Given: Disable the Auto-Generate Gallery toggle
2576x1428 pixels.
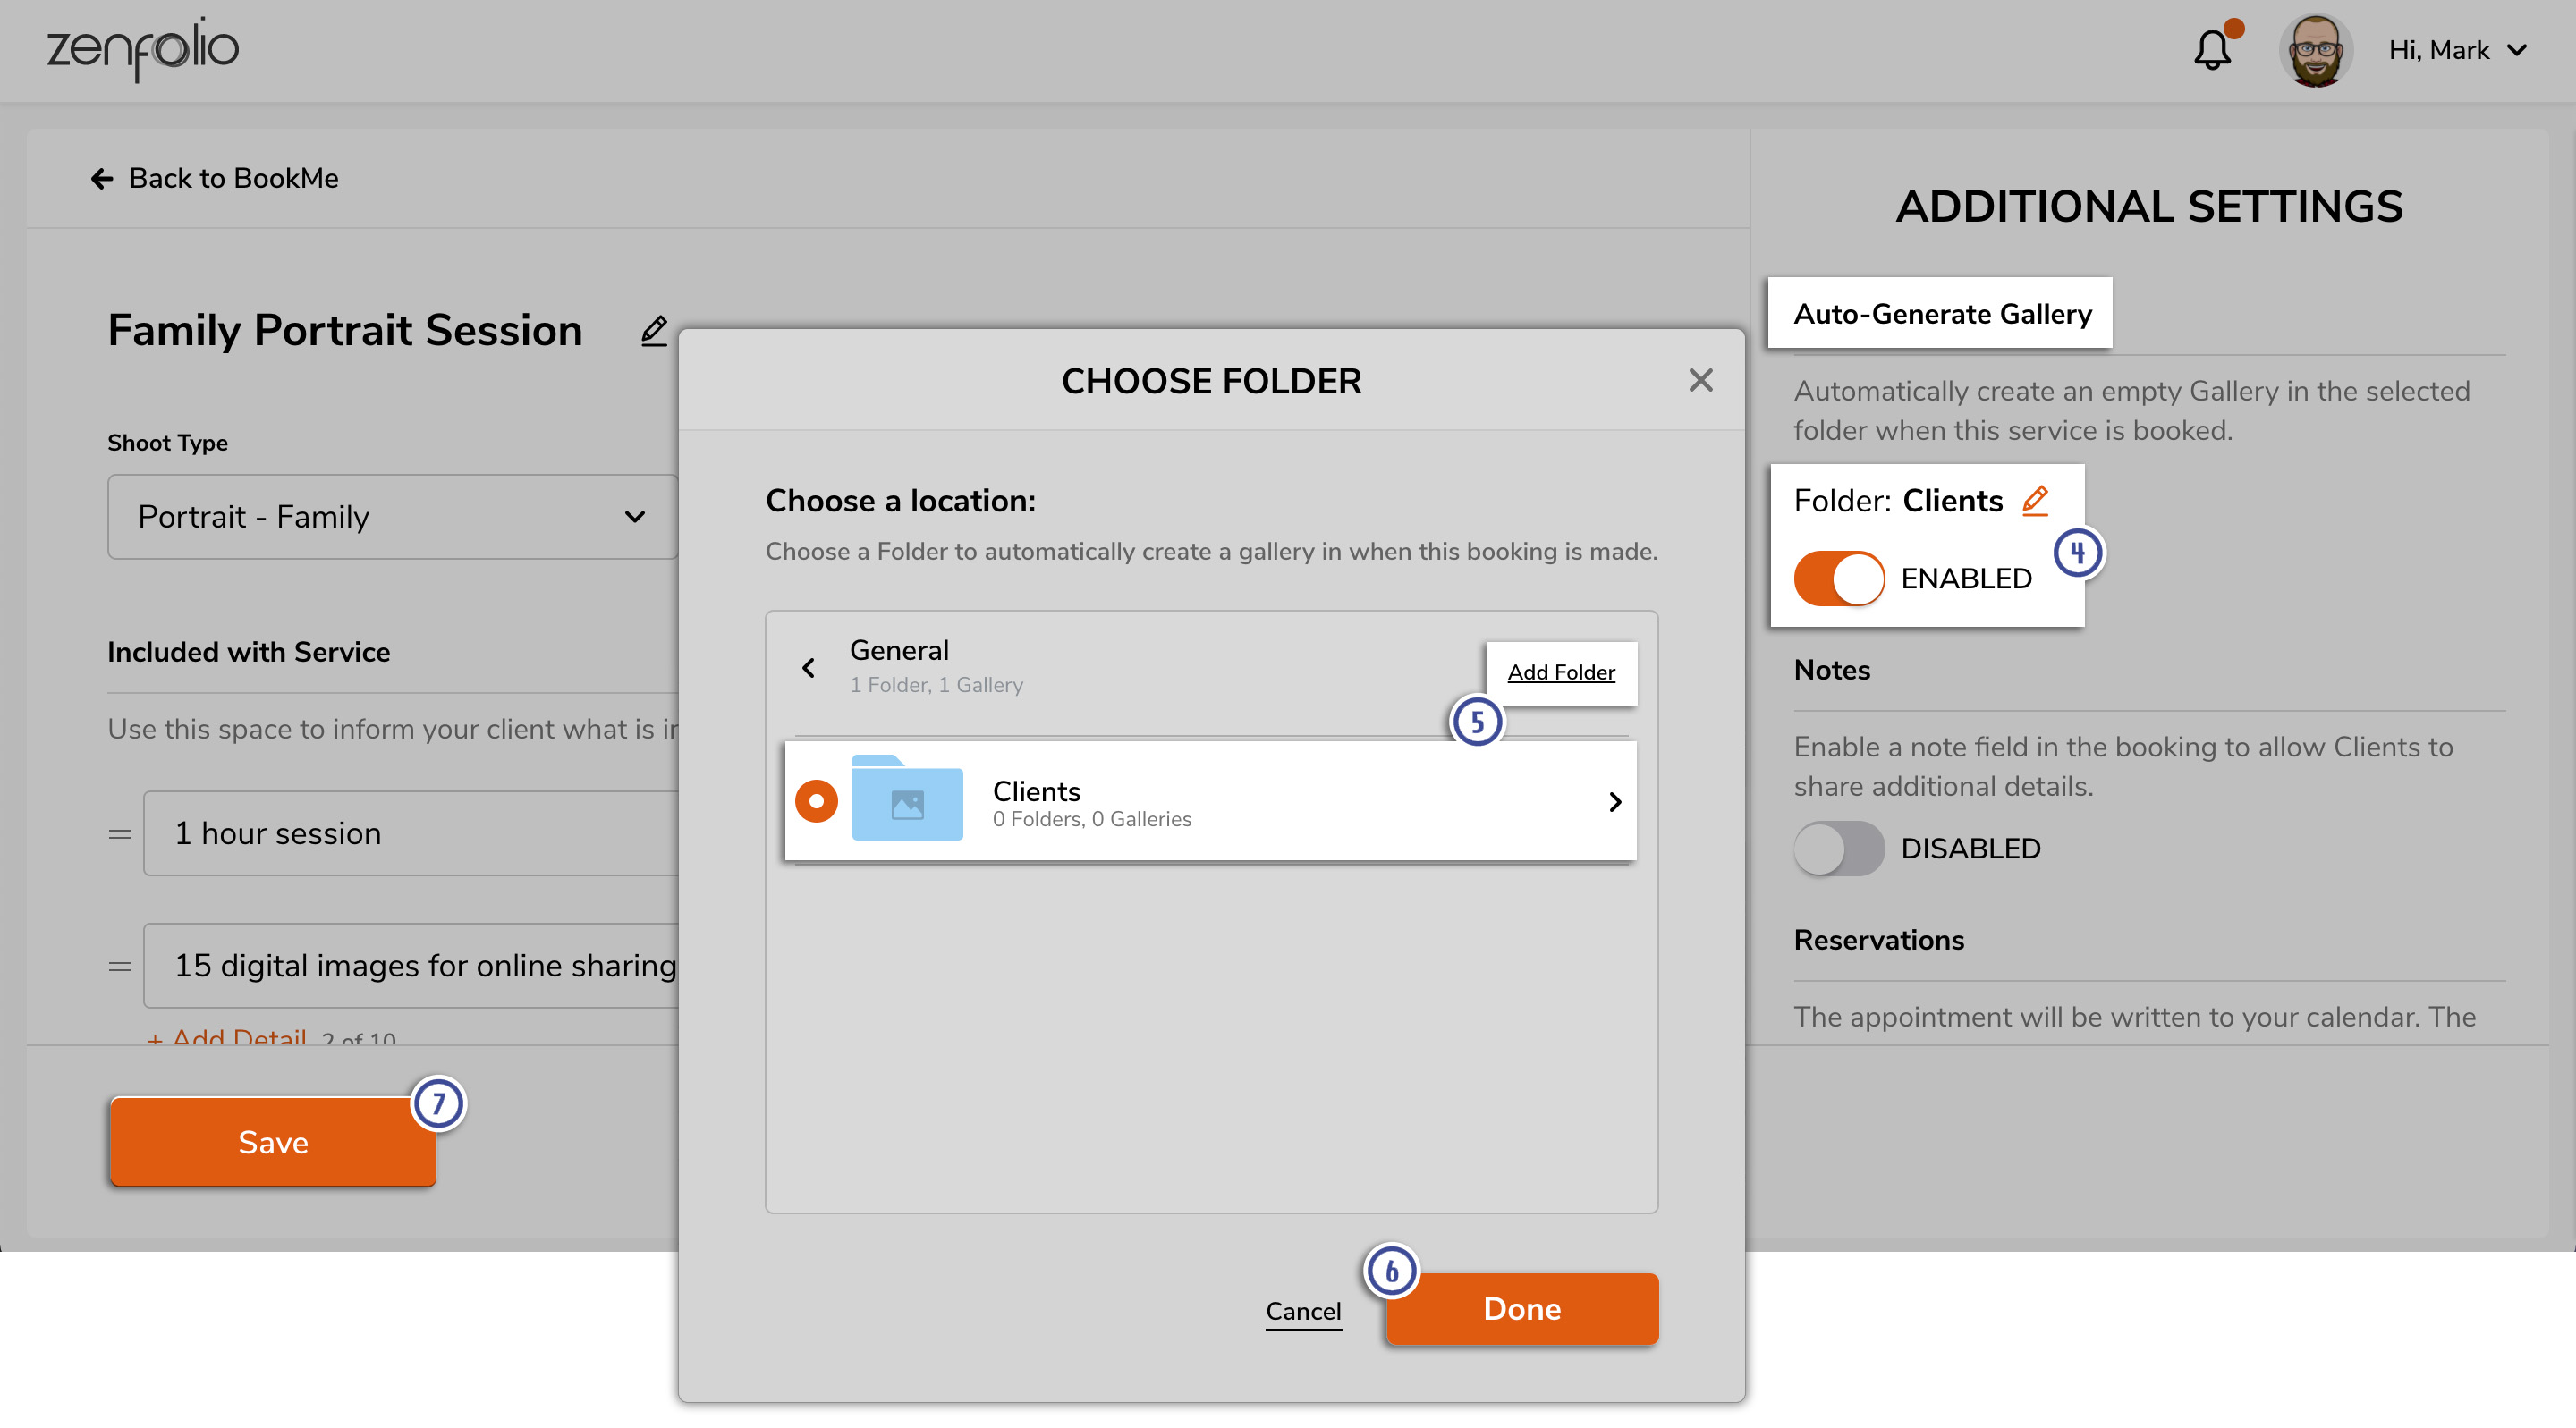Looking at the screenshot, I should [1838, 577].
